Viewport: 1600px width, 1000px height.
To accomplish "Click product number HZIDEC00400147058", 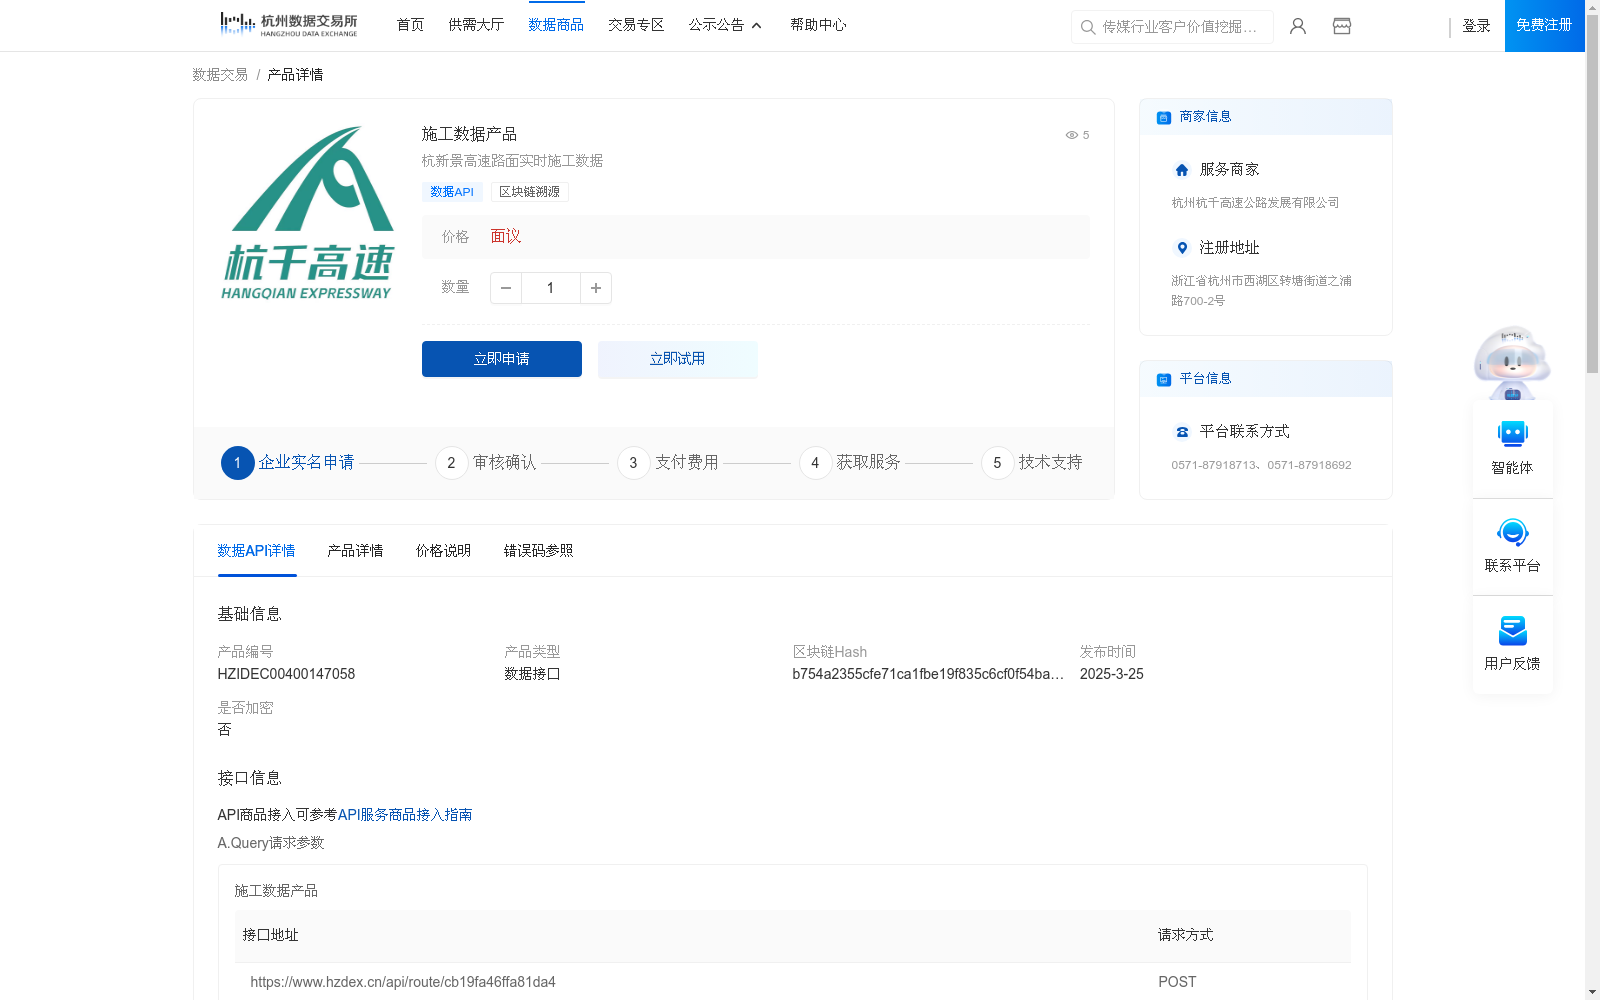I will pyautogui.click(x=286, y=674).
